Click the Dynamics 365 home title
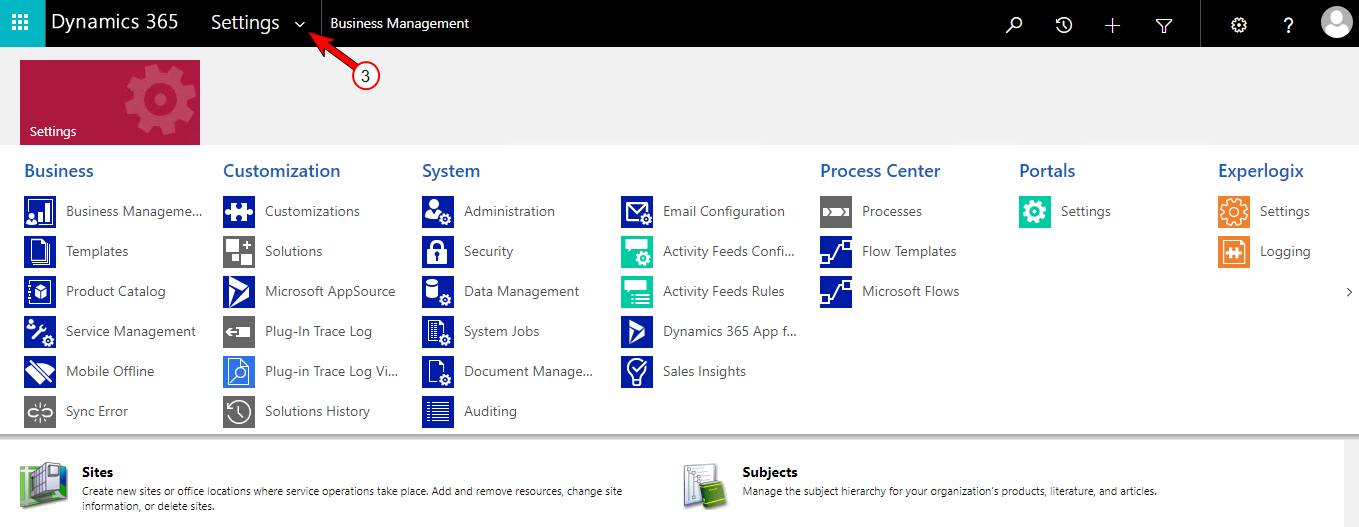1359x527 pixels. [115, 22]
